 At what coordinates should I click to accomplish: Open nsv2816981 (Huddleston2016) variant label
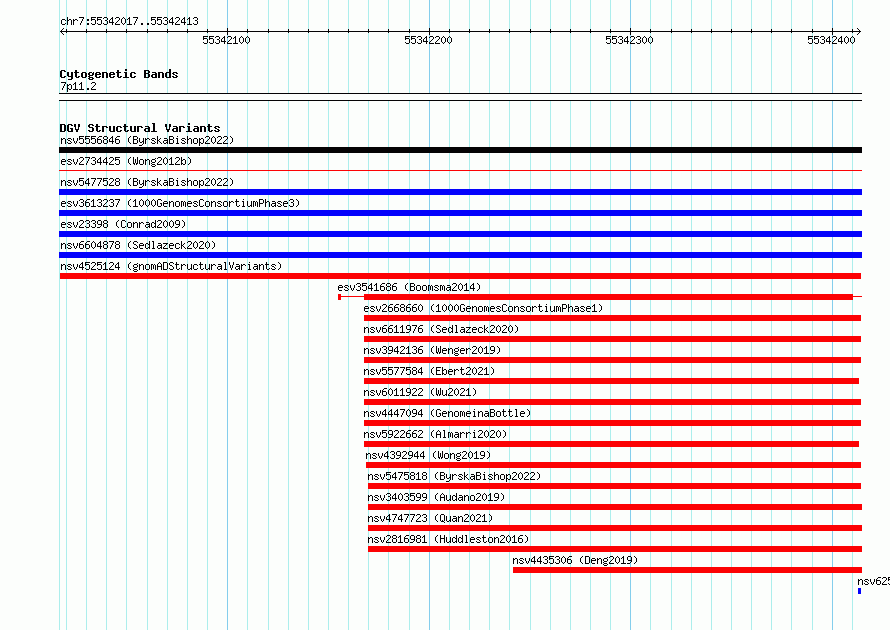pos(448,539)
